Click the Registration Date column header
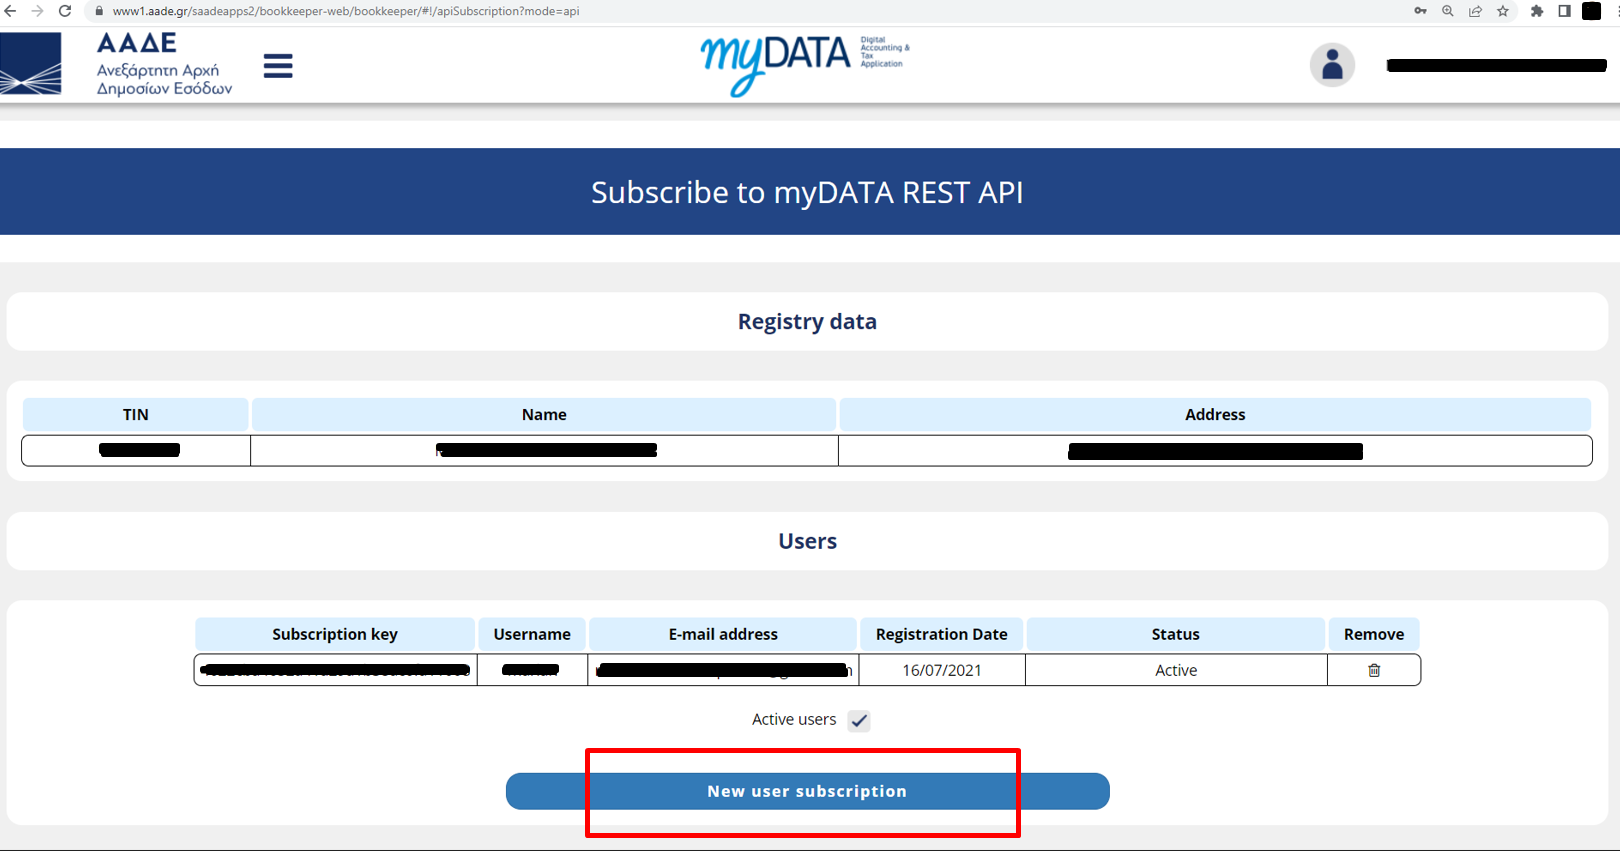 coord(941,634)
